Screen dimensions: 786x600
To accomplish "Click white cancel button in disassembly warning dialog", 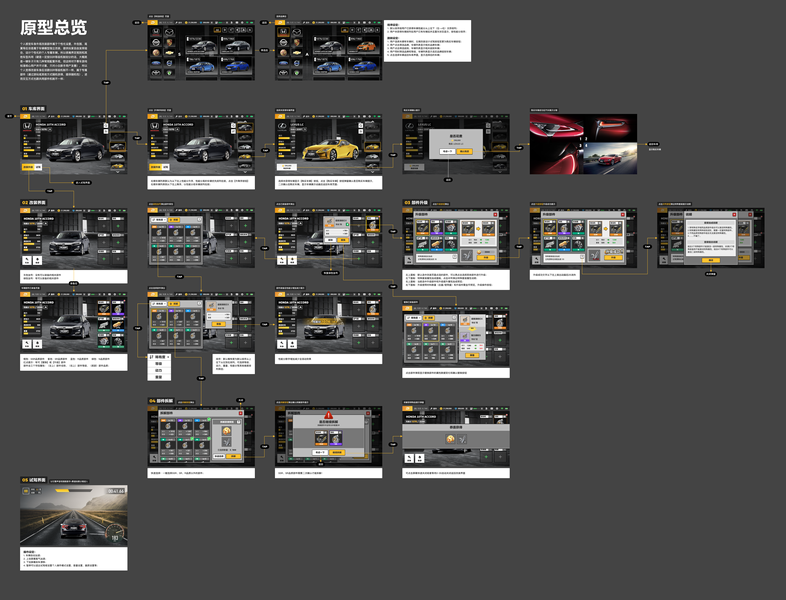I will pos(320,453).
